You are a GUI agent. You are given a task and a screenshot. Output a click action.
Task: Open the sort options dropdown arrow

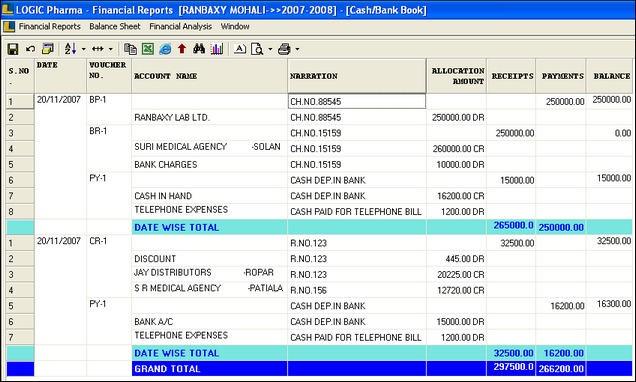pos(84,49)
